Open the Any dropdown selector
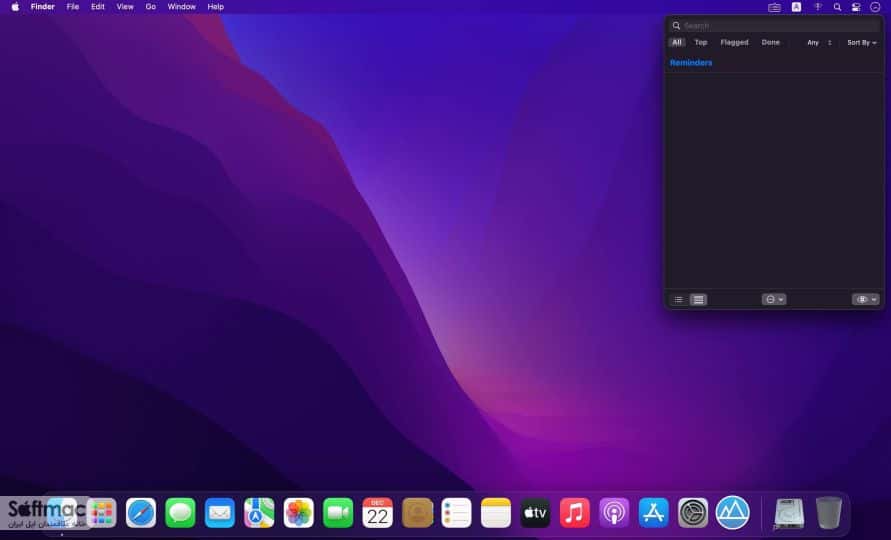 click(x=819, y=43)
